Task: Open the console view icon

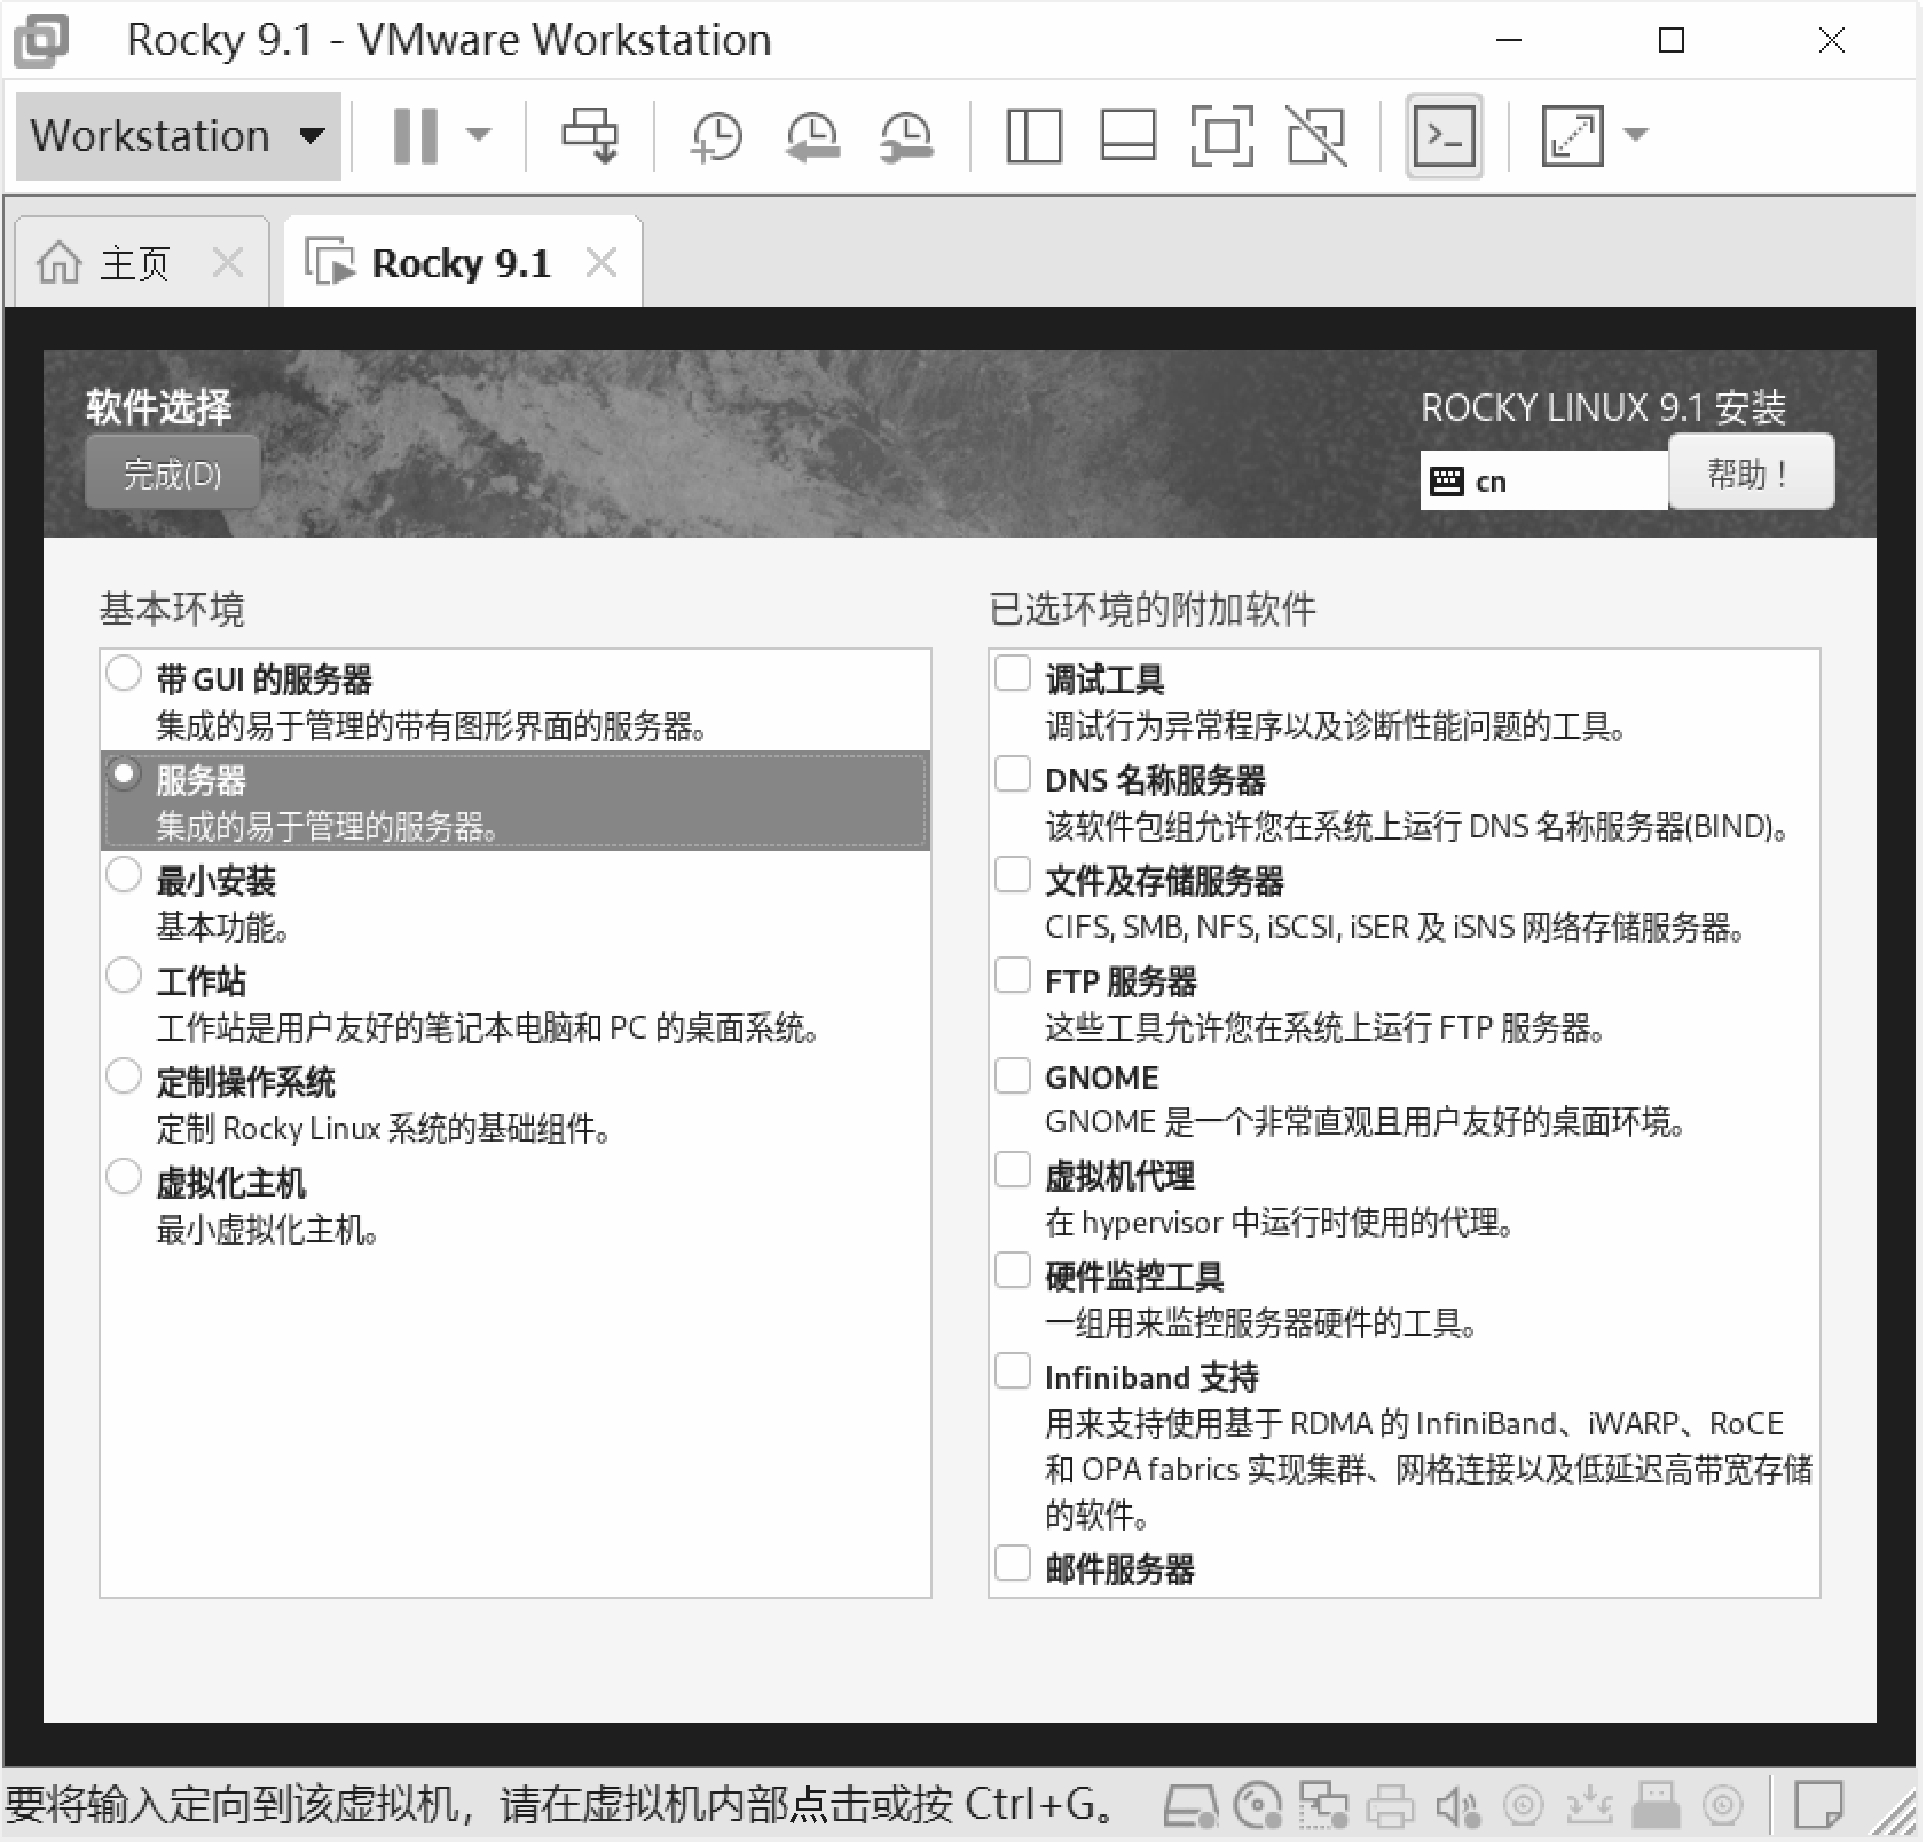Action: (1443, 135)
